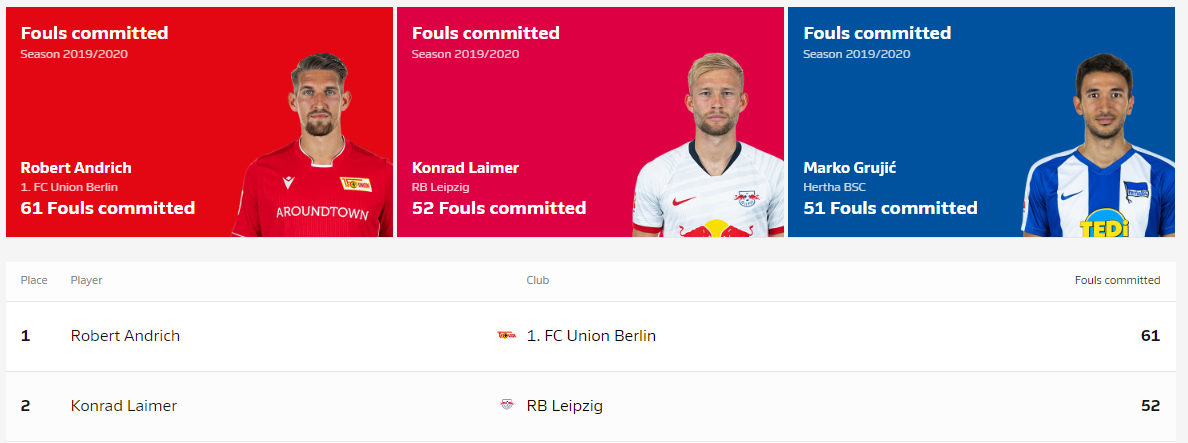The image size is (1188, 443).
Task: Open 1. FC Union Berlin club link in table
Action: pos(591,336)
